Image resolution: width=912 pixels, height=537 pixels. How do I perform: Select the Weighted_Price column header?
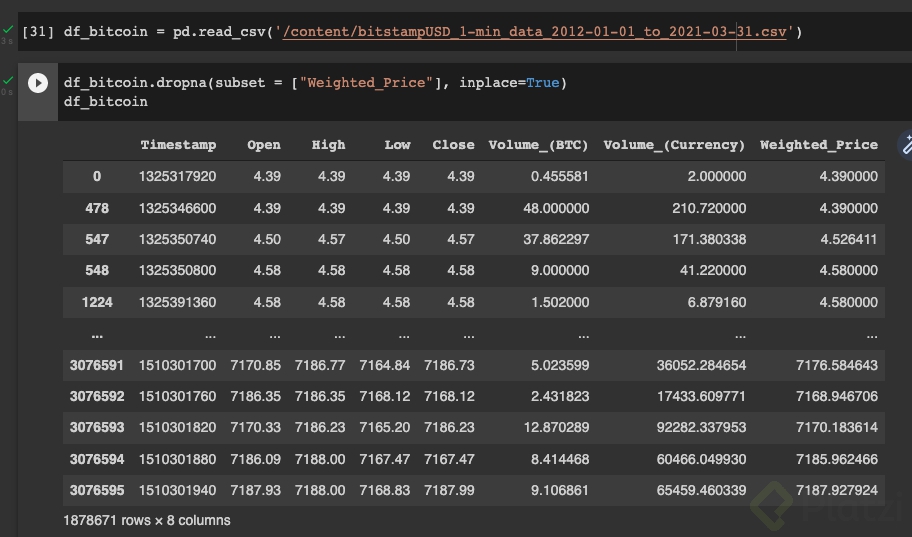[818, 145]
